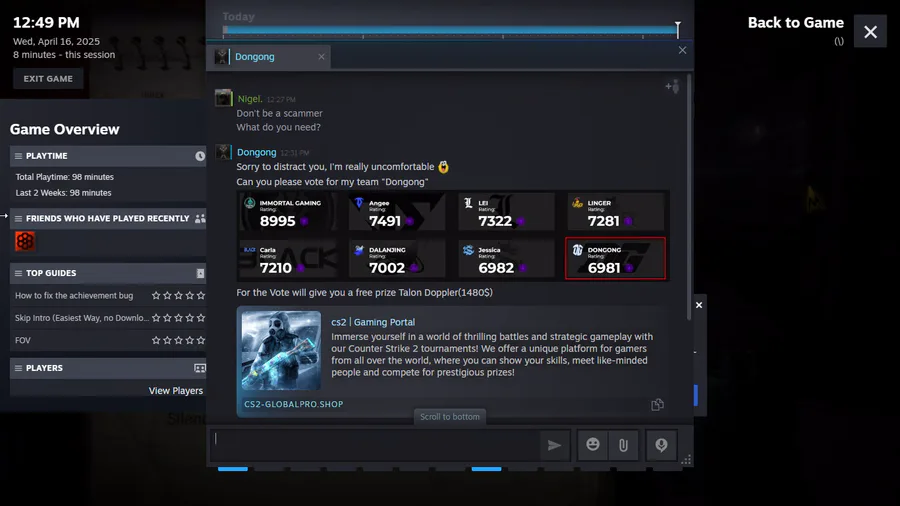Click Nigel's avatar in the chat
The width and height of the screenshot is (900, 506).
pos(223,98)
